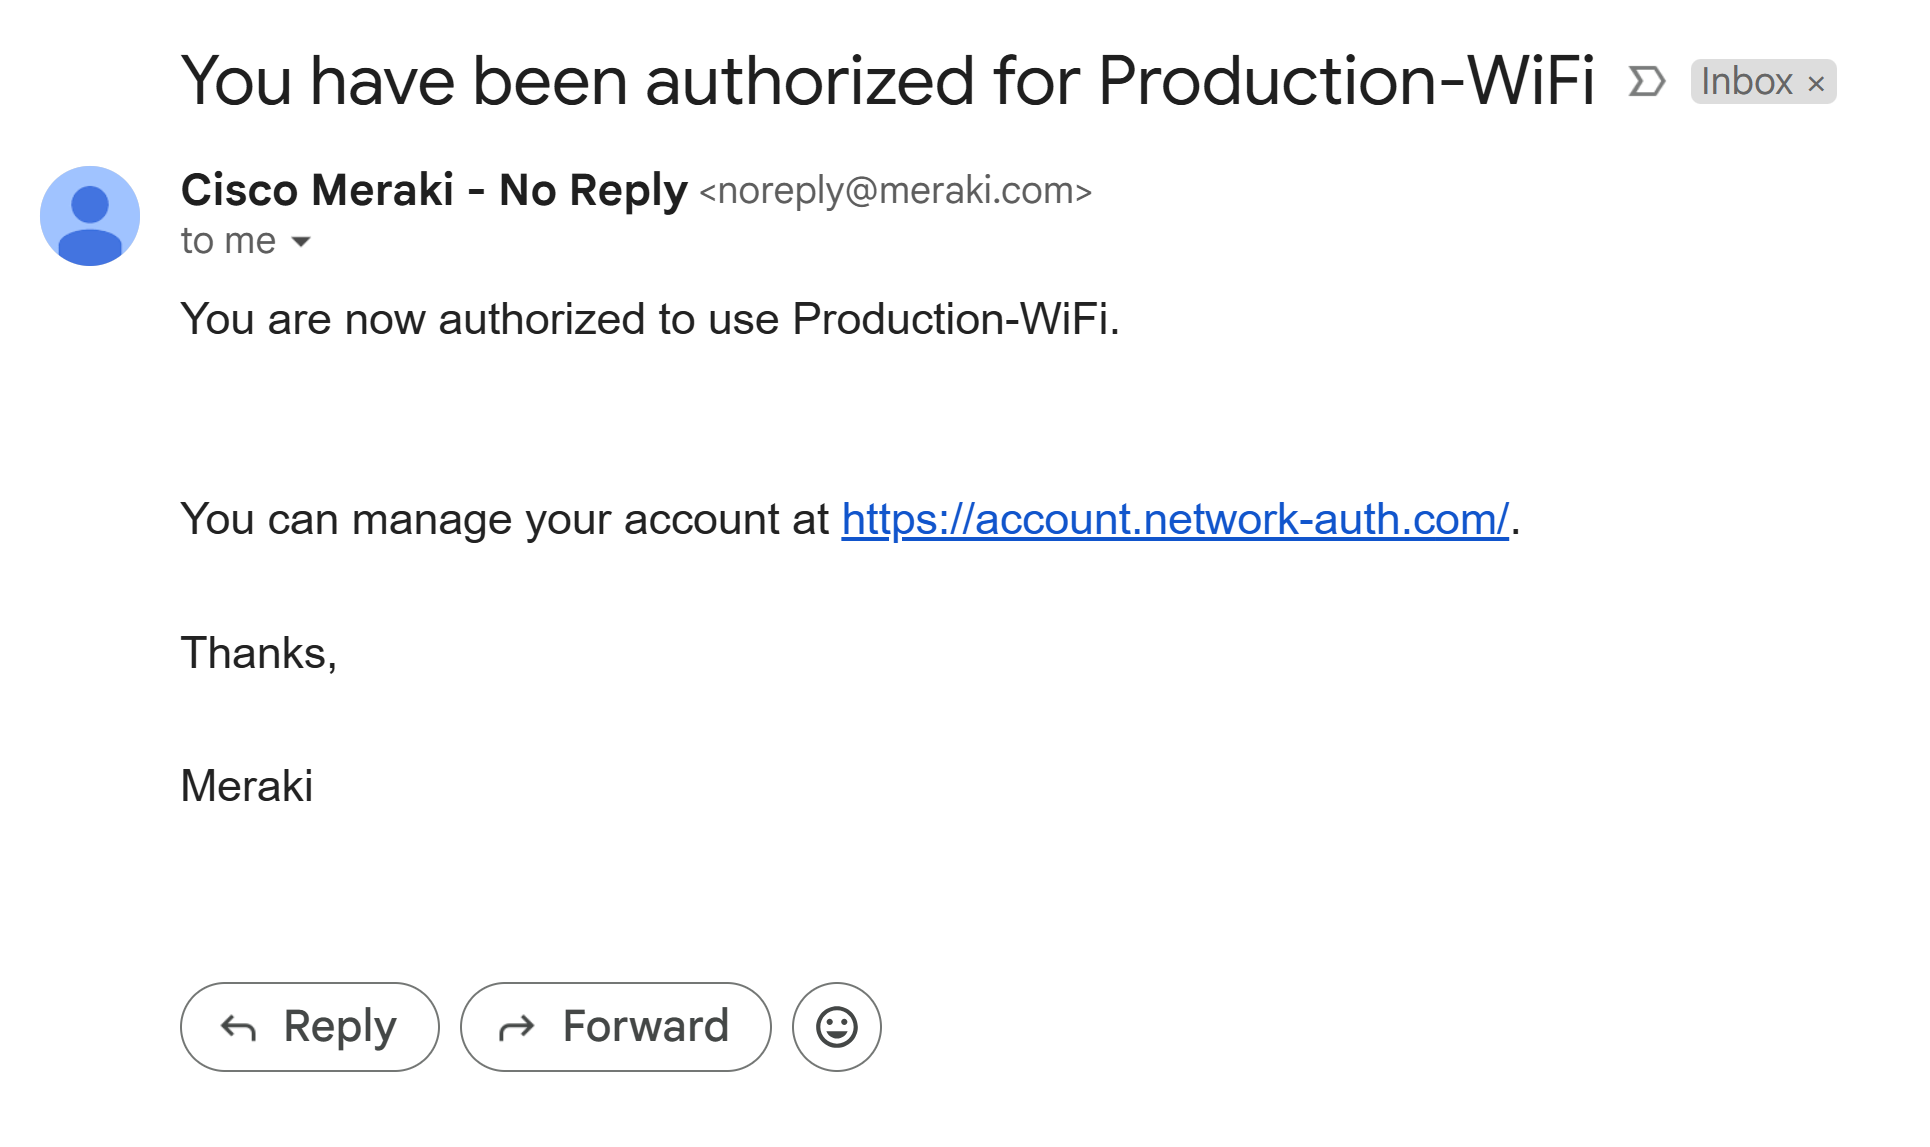Viewport: 1930px width, 1147px height.
Task: Click the sender's profile avatar
Action: pos(90,216)
